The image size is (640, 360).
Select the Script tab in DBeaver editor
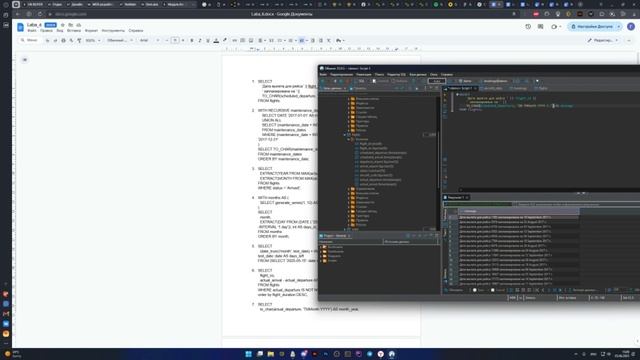point(460,88)
